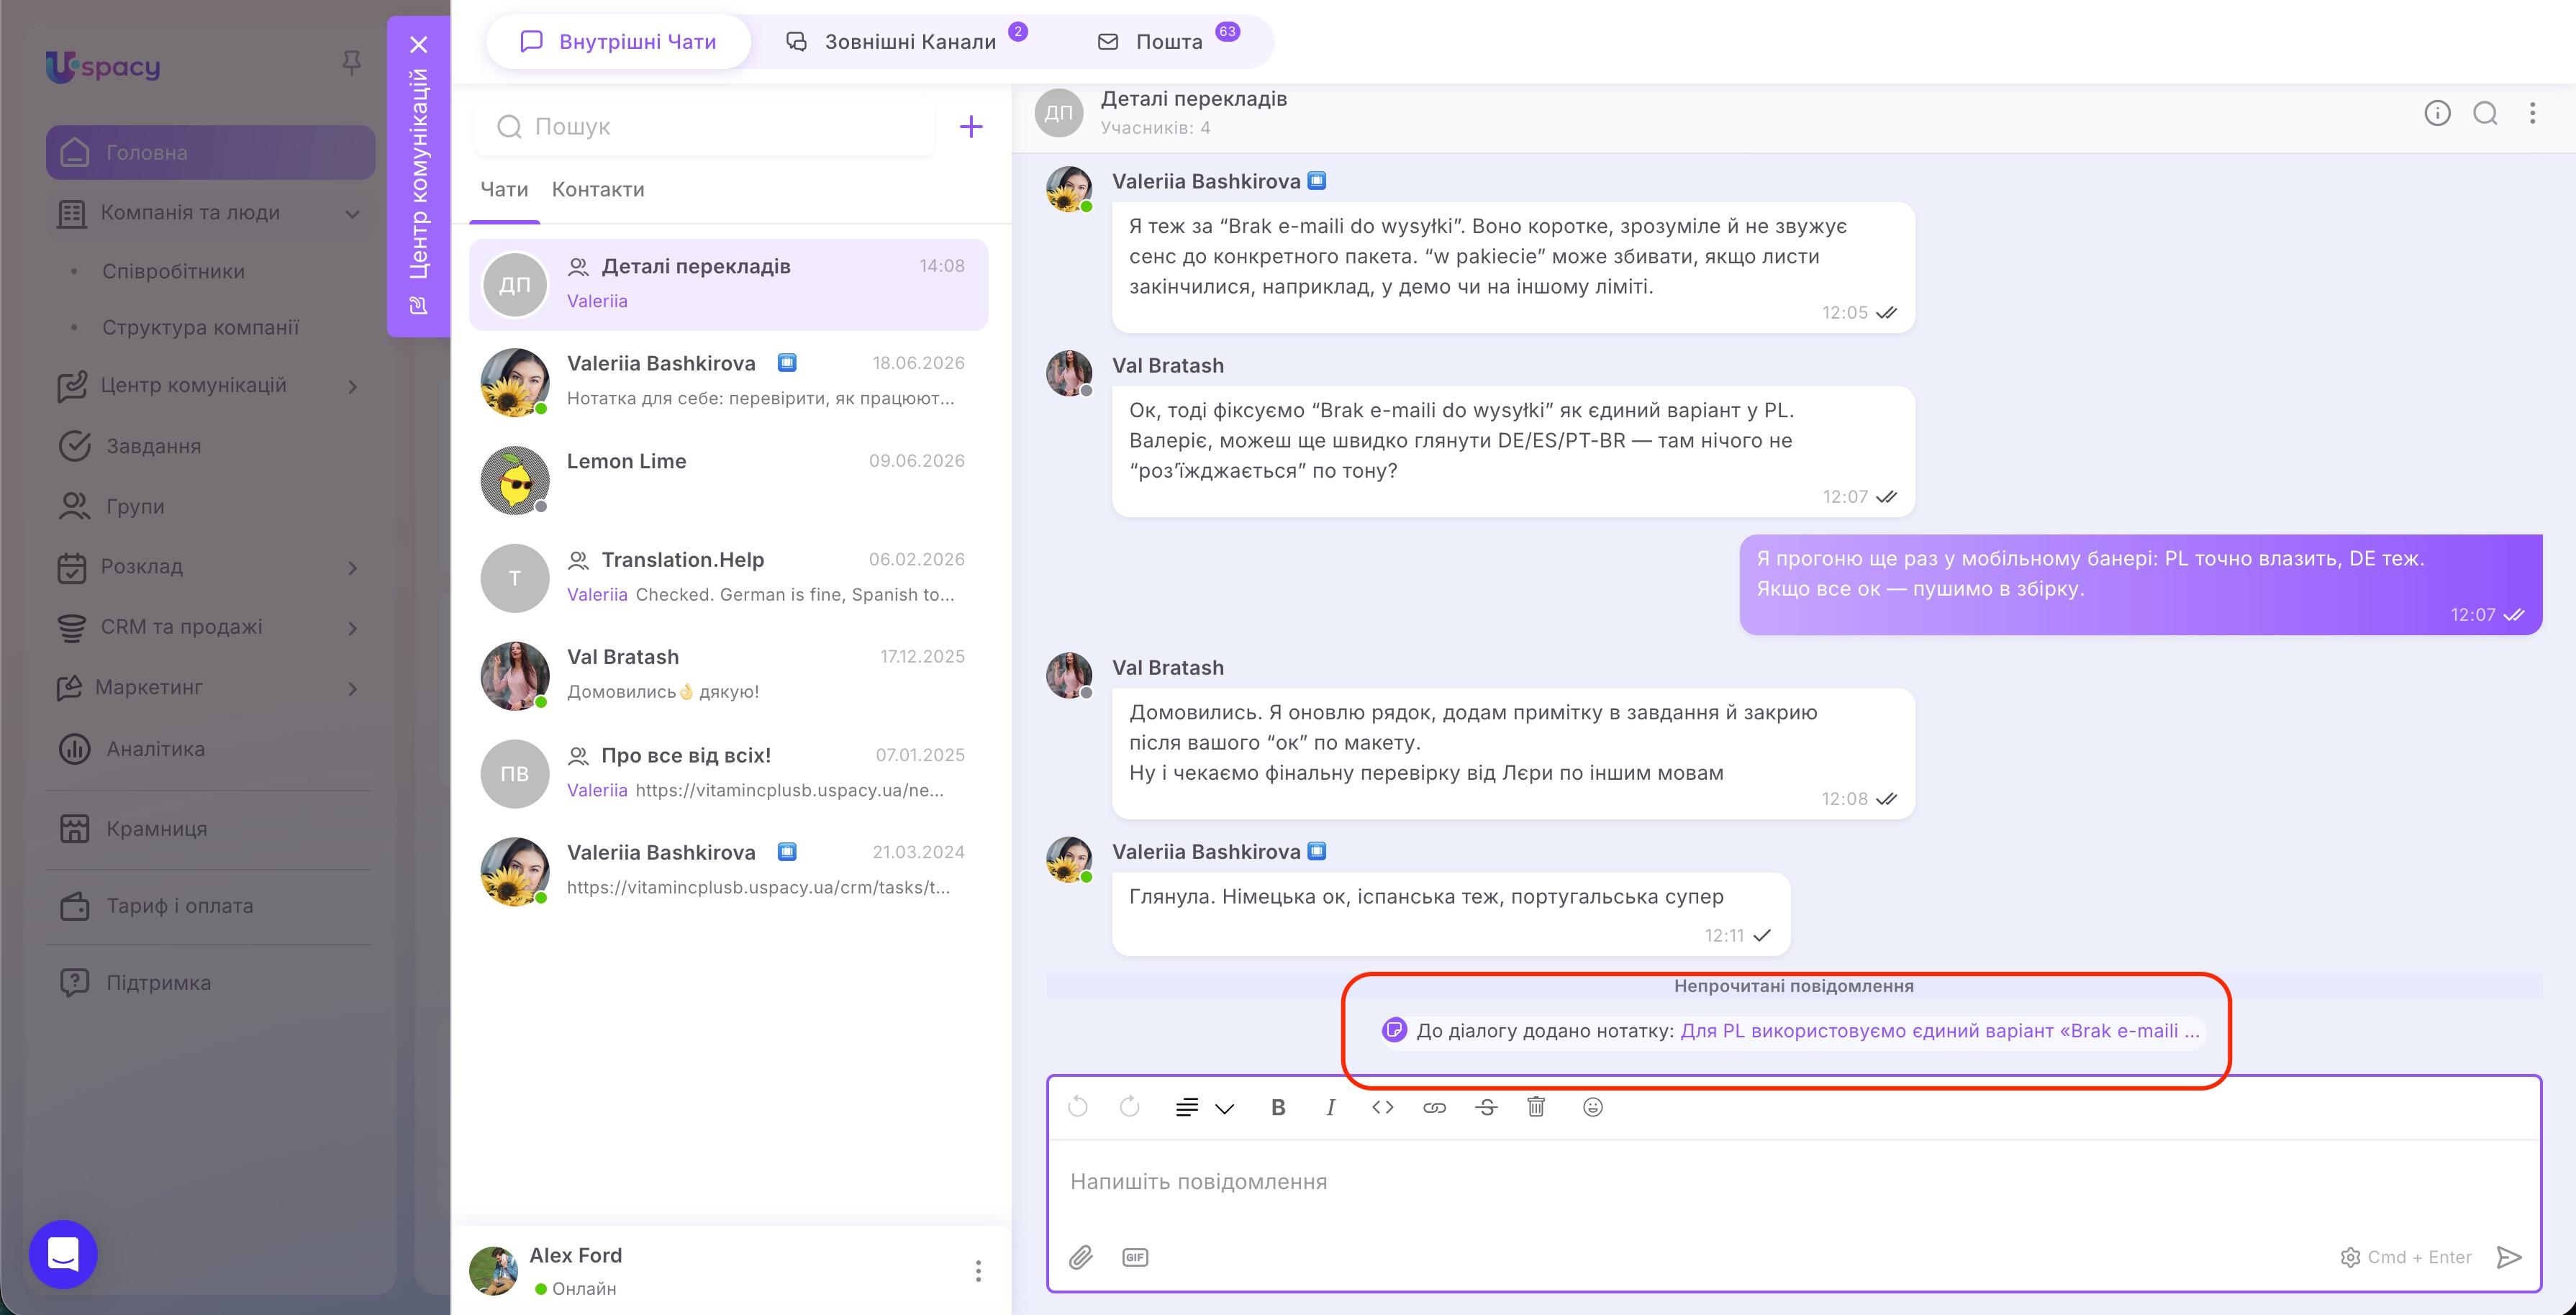Click the chat search field Пошук
This screenshot has width=2576, height=1315.
[x=704, y=126]
